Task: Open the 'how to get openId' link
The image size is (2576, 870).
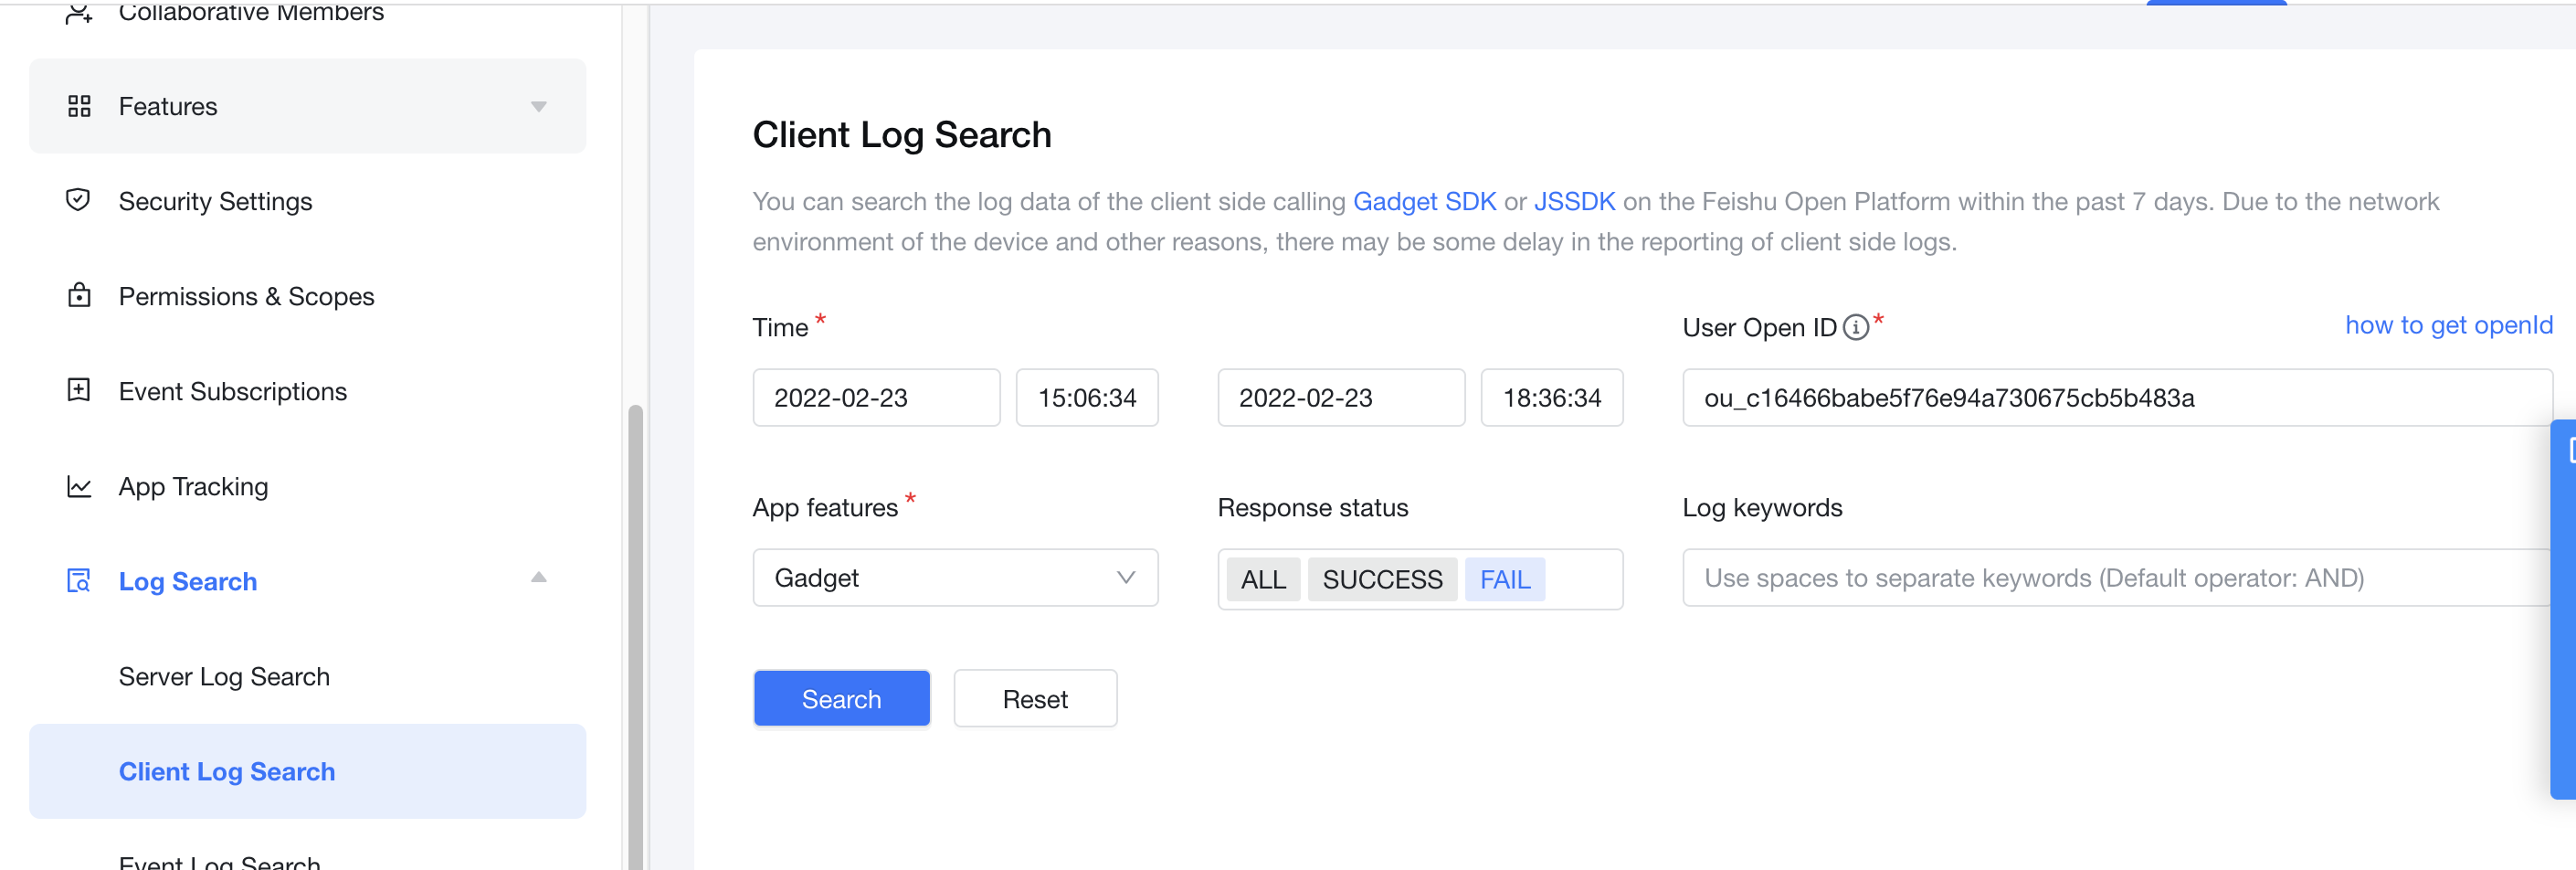Action: click(x=2447, y=325)
